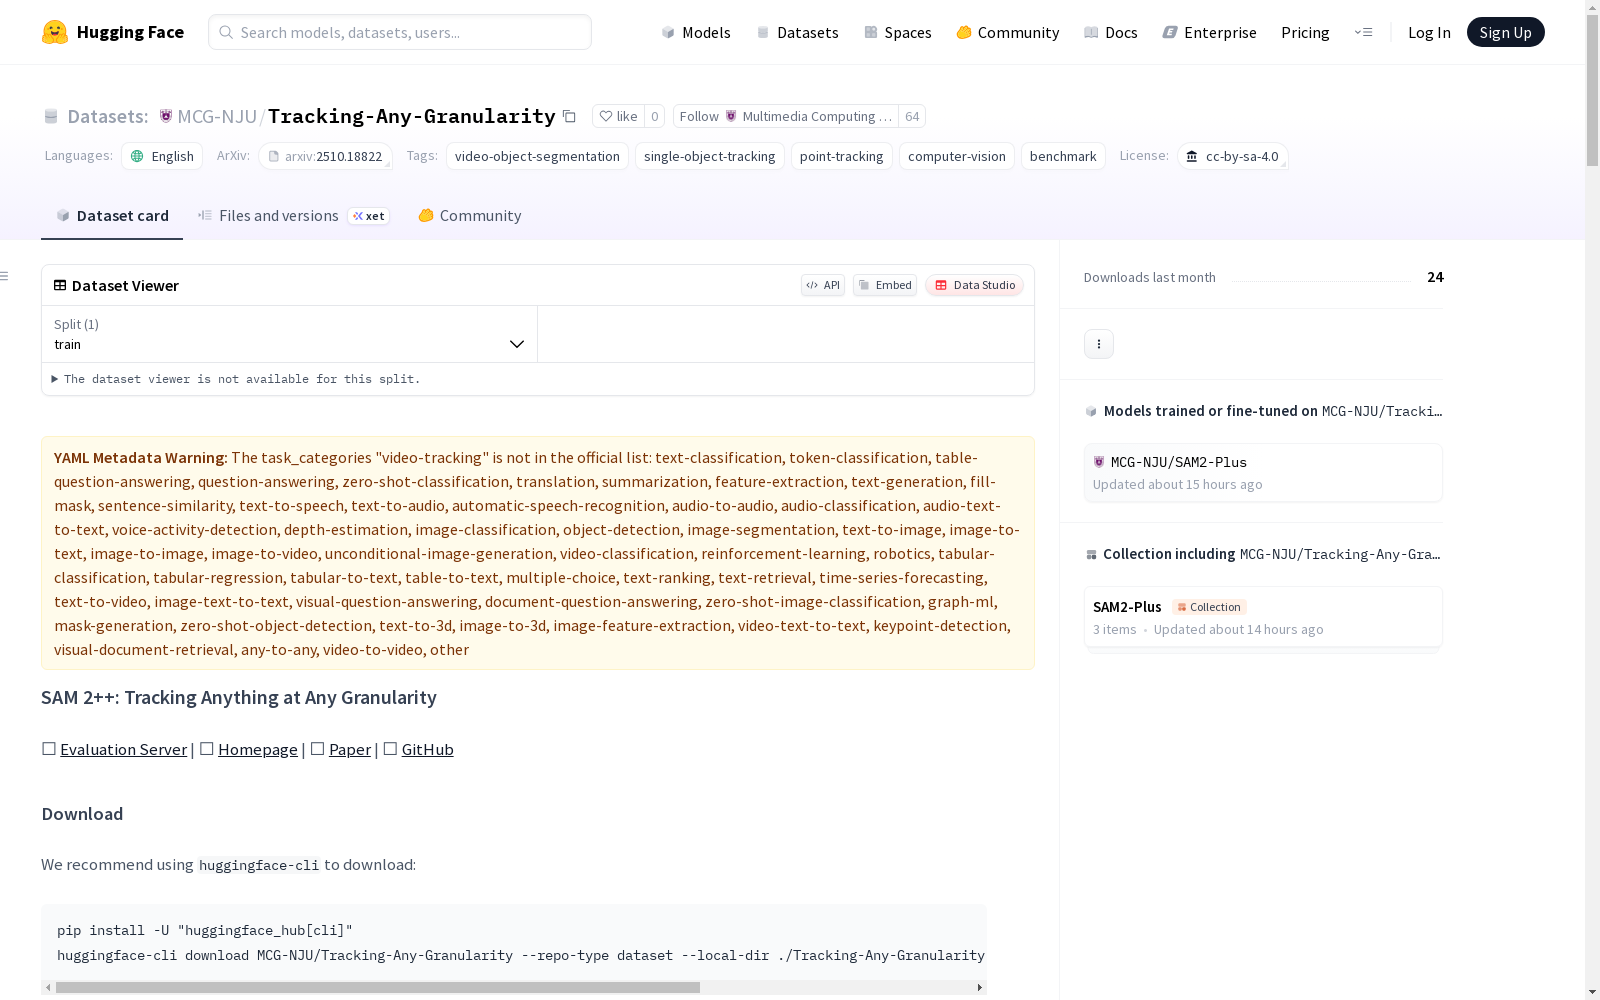This screenshot has width=1600, height=1000.
Task: Click the Download heading
Action: [x=82, y=814]
